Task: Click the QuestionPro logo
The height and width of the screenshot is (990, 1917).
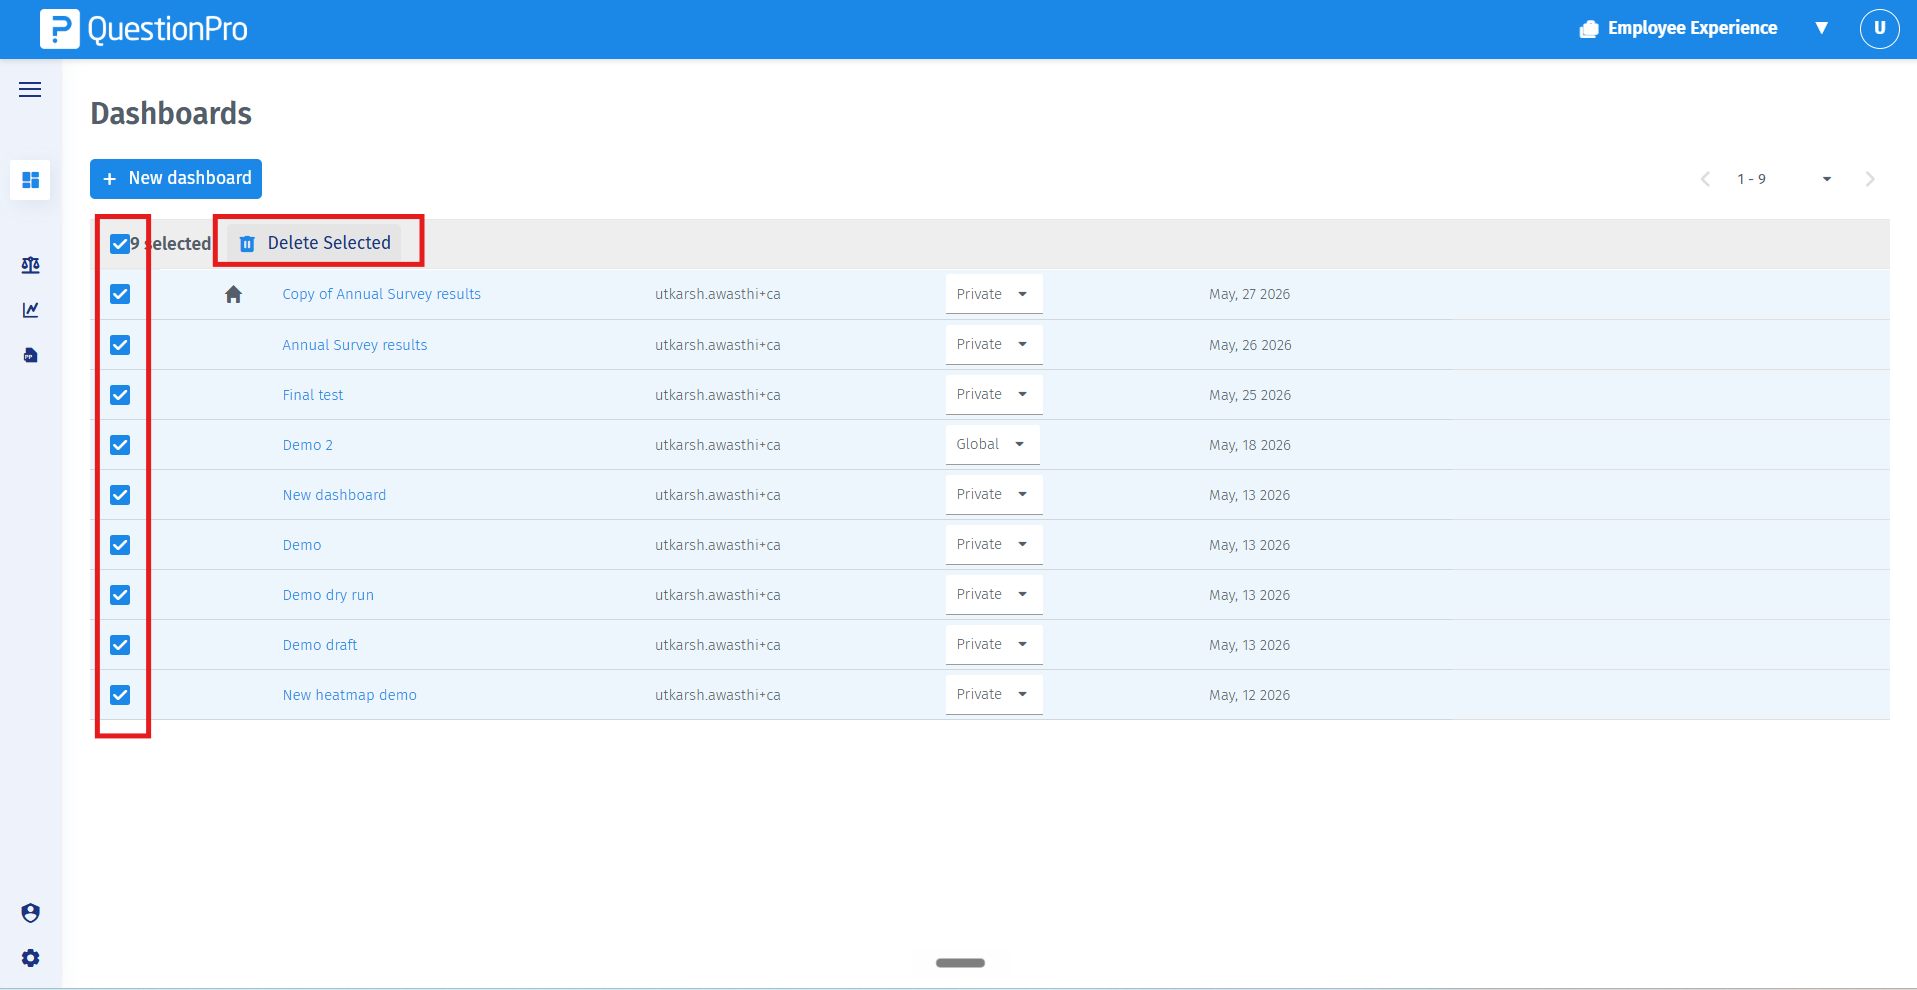Action: pos(144,29)
